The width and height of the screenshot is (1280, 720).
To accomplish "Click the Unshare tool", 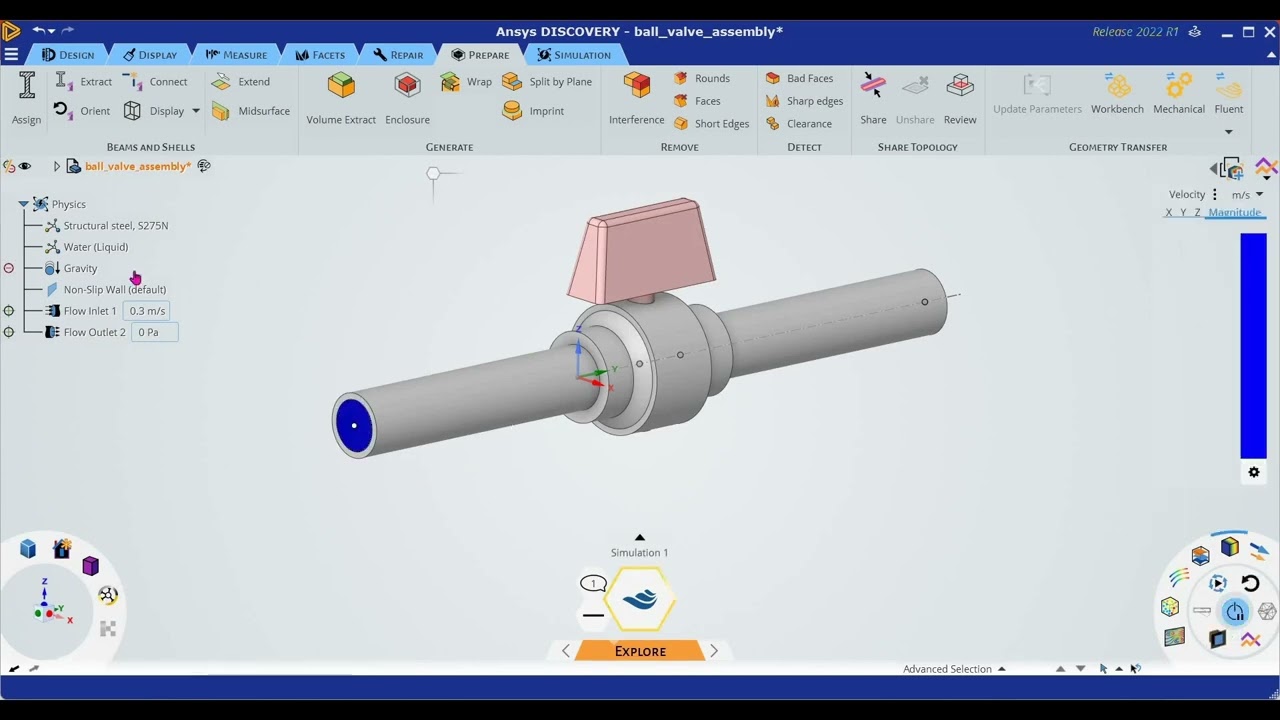I will (x=915, y=98).
